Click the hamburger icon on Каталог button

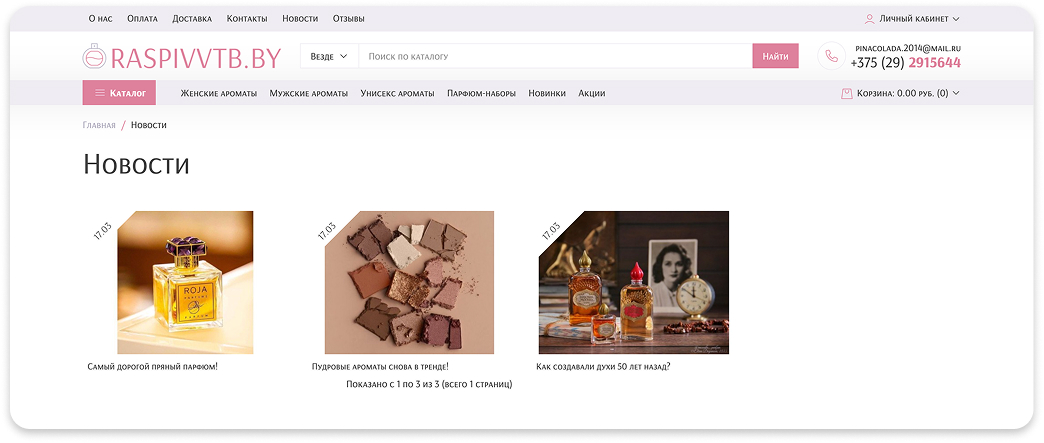100,93
